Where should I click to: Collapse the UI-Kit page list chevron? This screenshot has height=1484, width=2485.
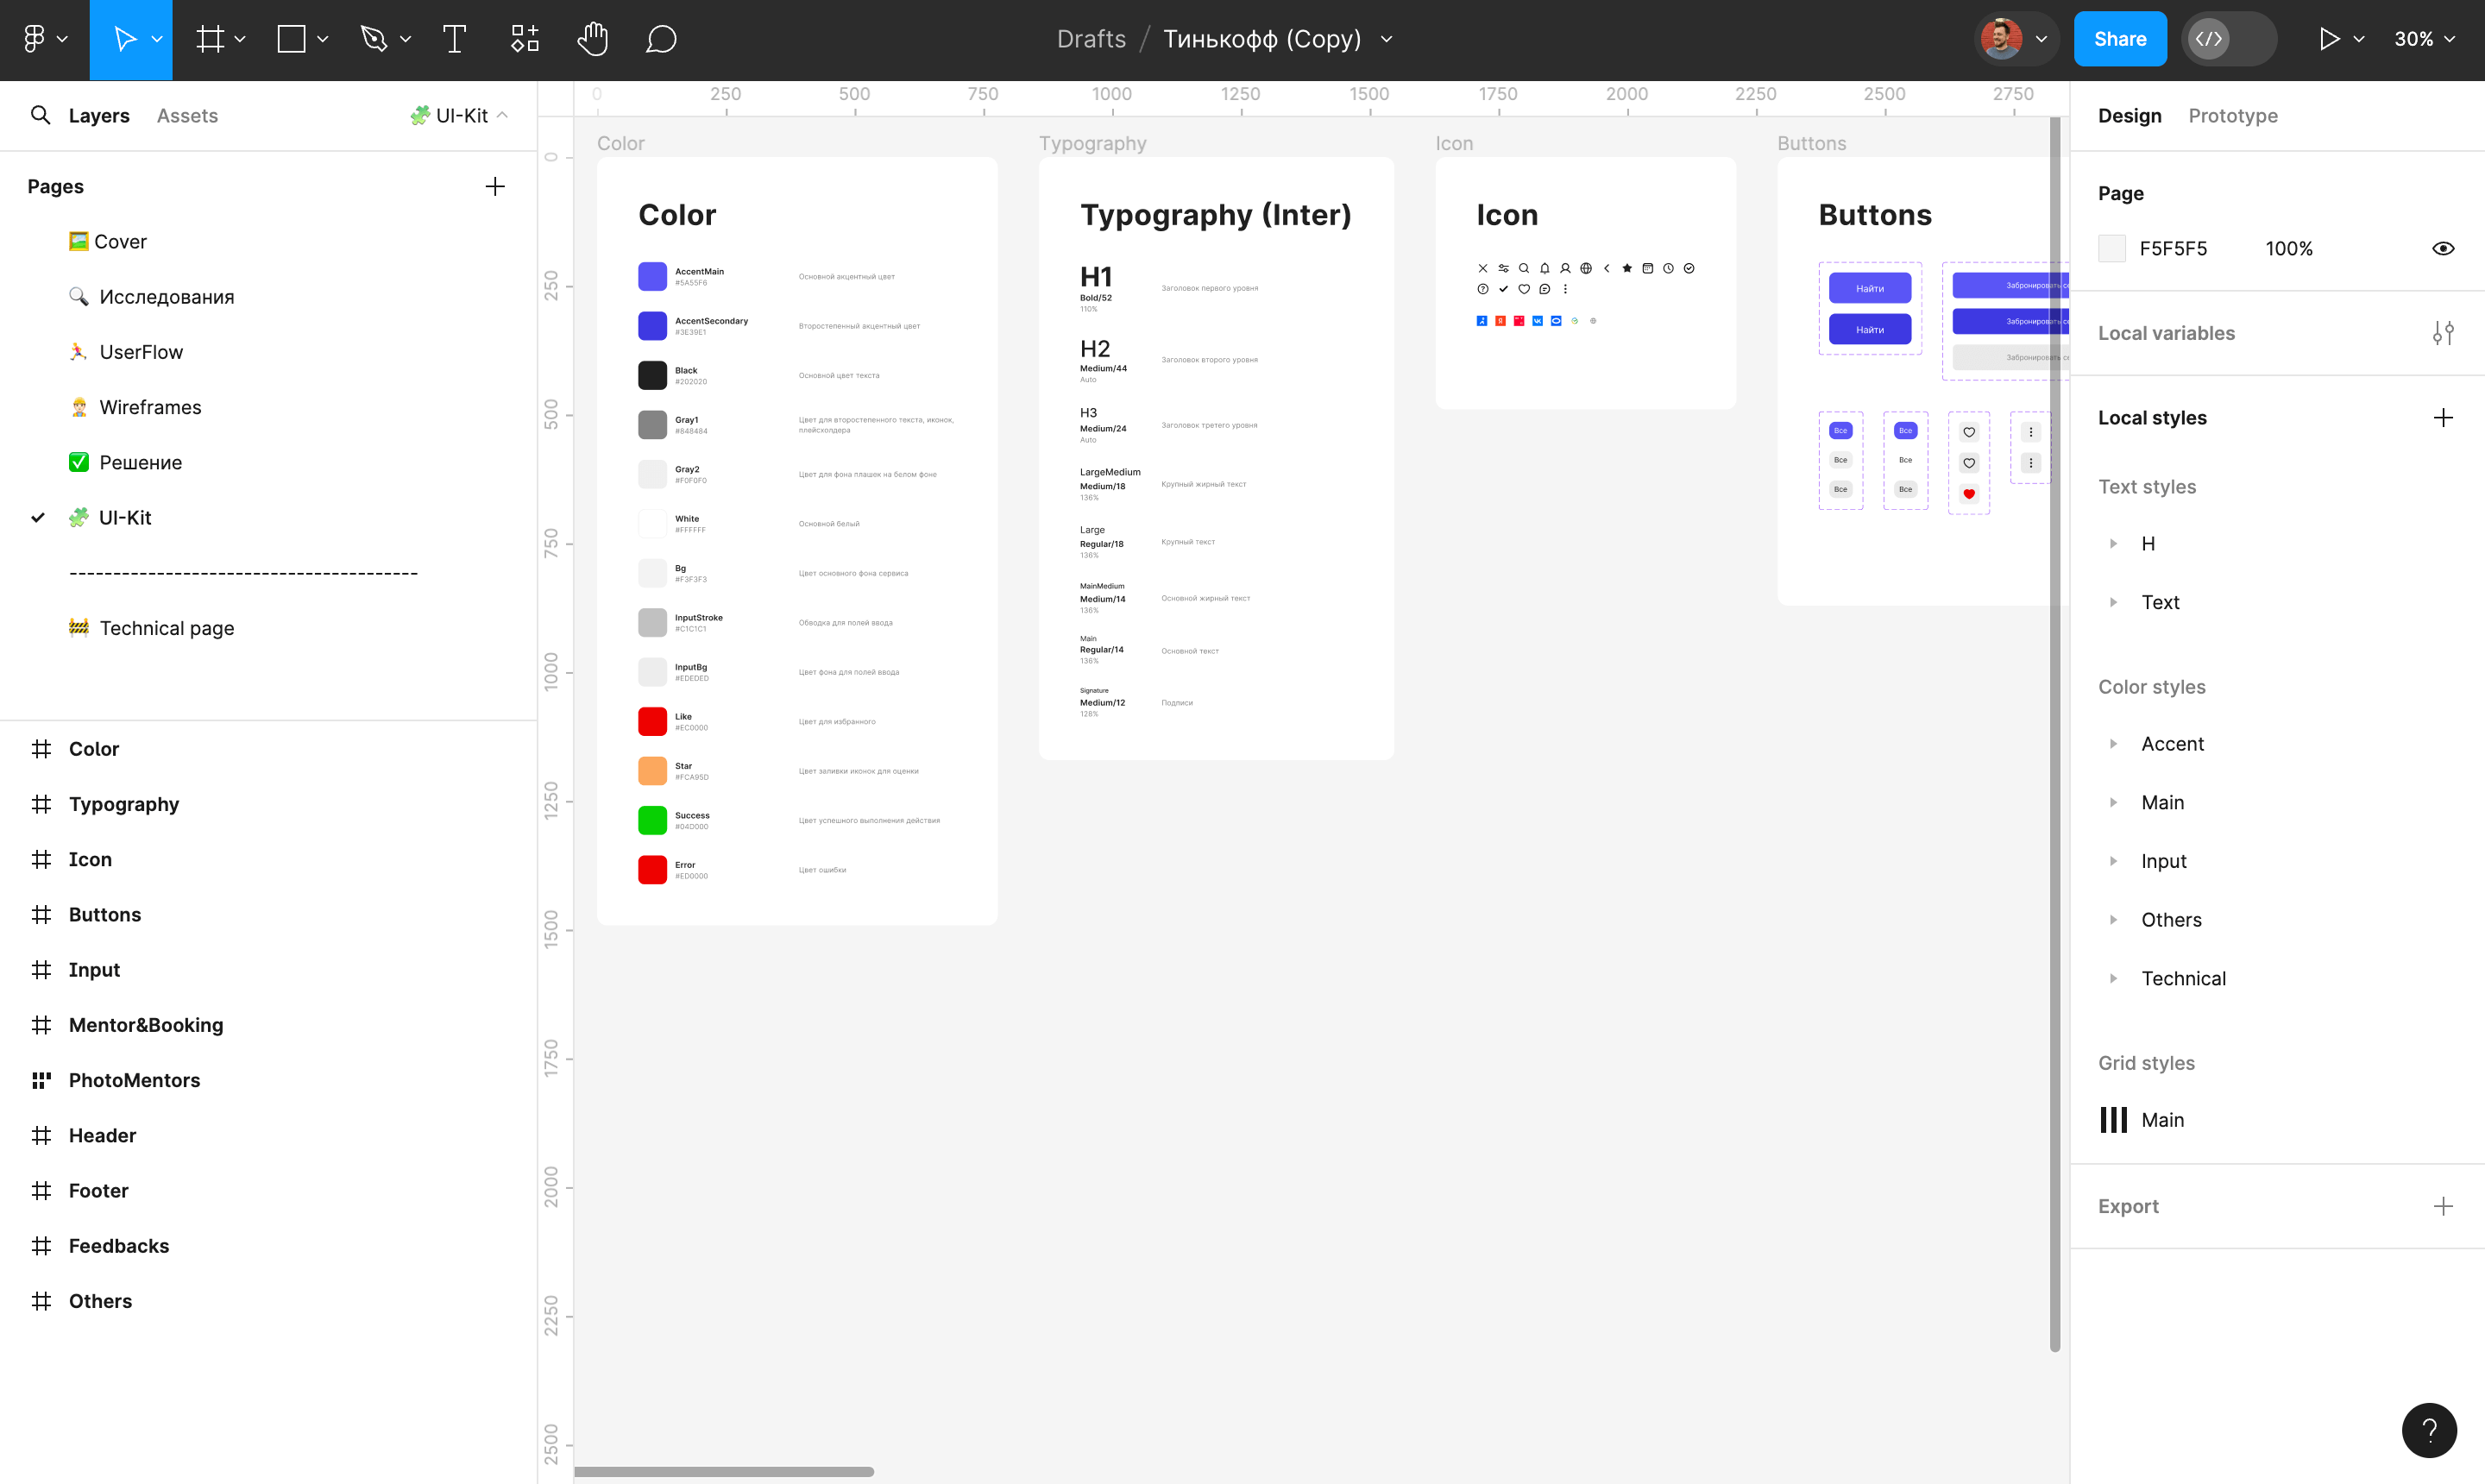pyautogui.click(x=503, y=115)
